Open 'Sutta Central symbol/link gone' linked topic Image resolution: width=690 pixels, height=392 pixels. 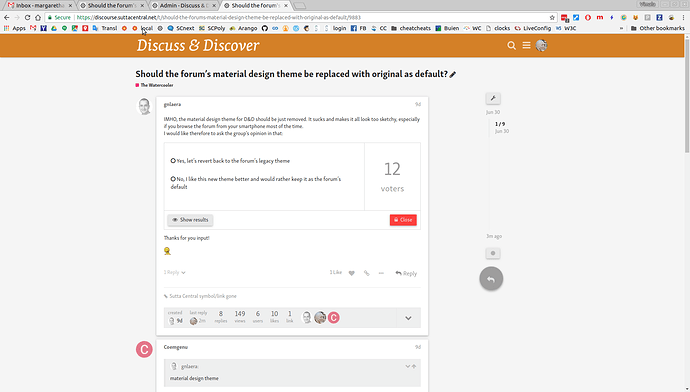[203, 296]
